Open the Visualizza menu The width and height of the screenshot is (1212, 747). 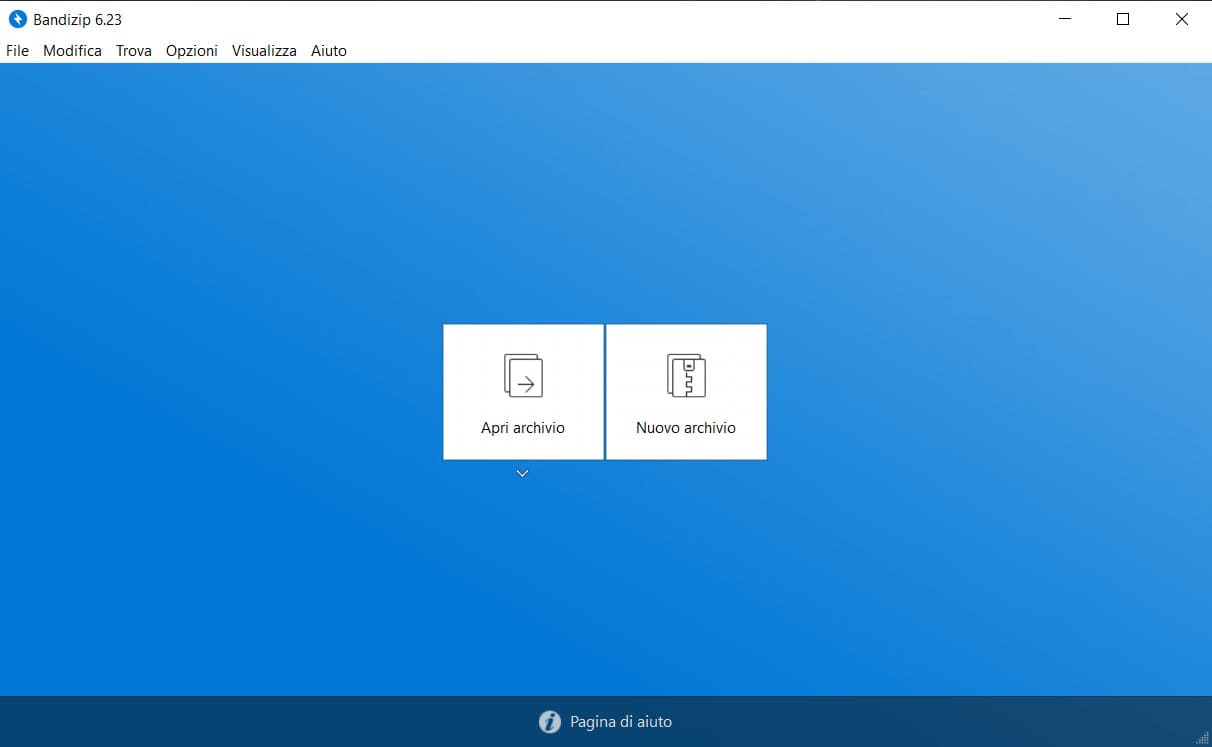click(x=263, y=50)
